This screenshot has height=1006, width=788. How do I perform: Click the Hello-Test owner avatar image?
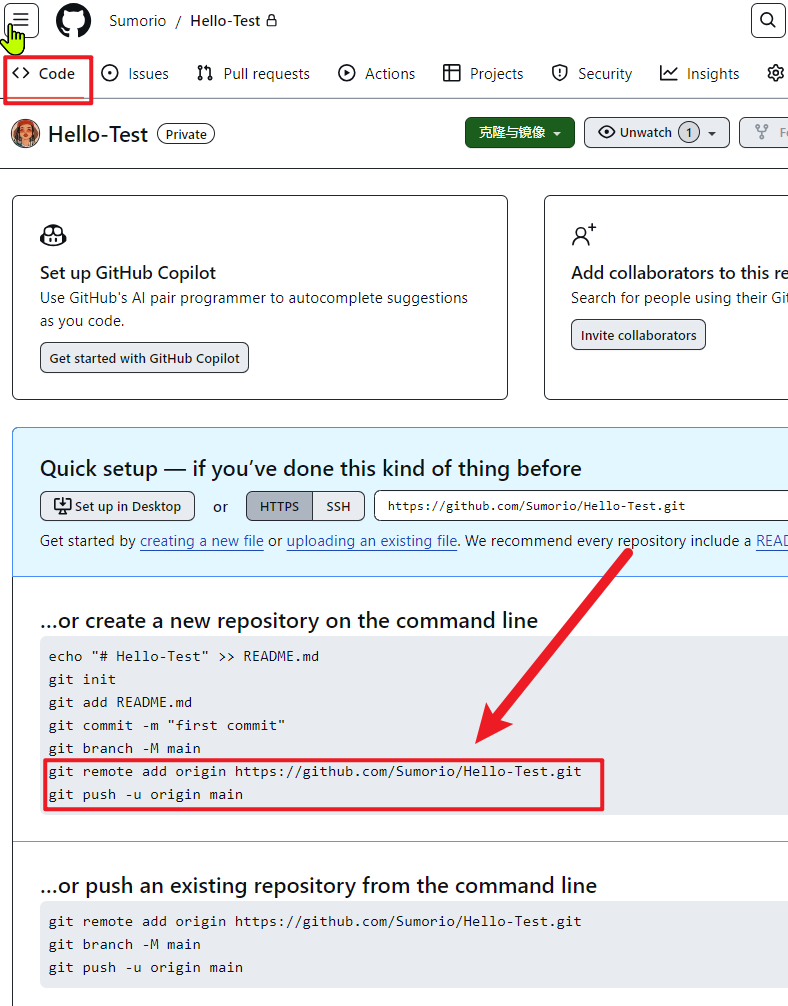(x=26, y=133)
